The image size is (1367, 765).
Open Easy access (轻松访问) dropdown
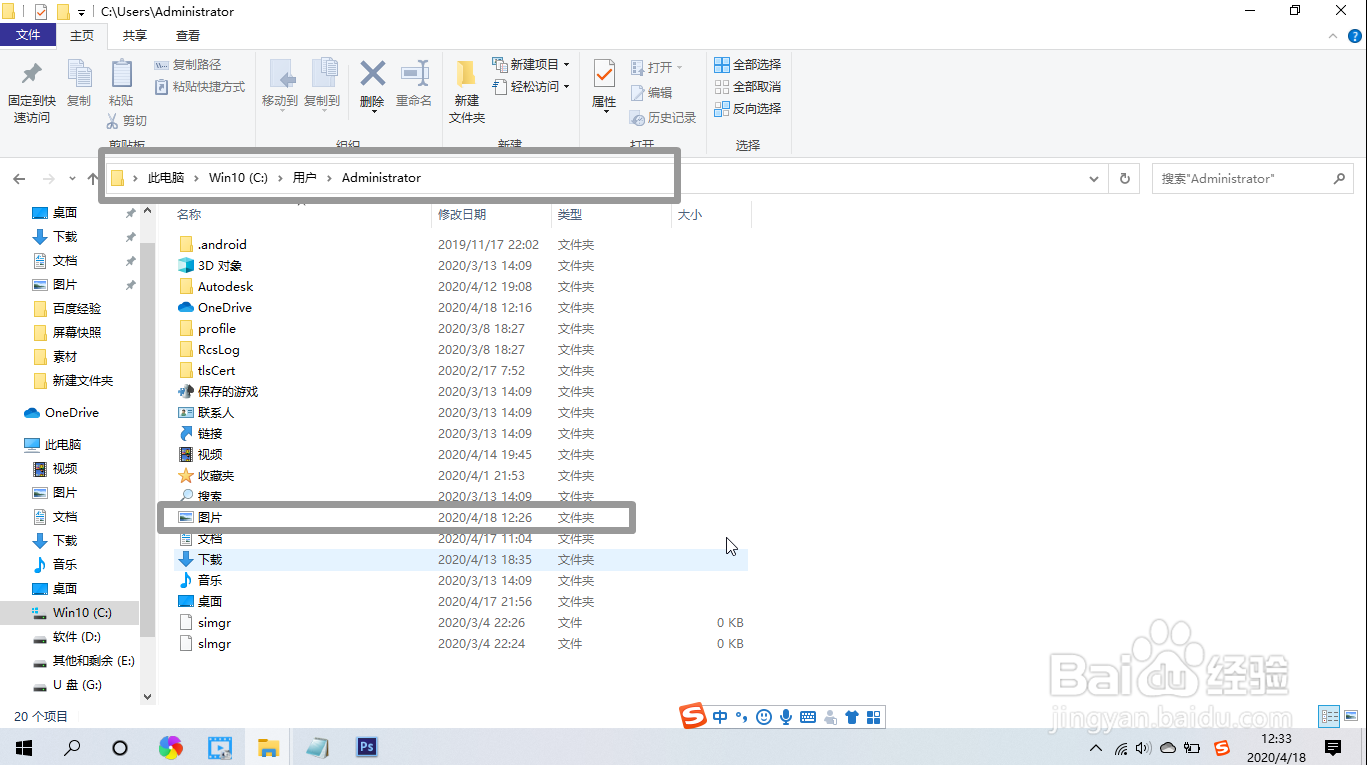pos(531,87)
